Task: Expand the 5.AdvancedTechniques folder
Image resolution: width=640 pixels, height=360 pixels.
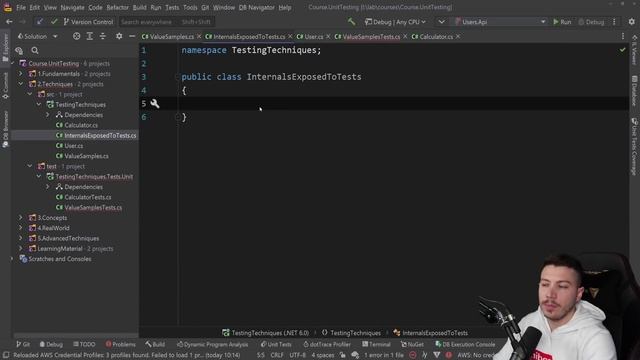Action: coord(21,238)
